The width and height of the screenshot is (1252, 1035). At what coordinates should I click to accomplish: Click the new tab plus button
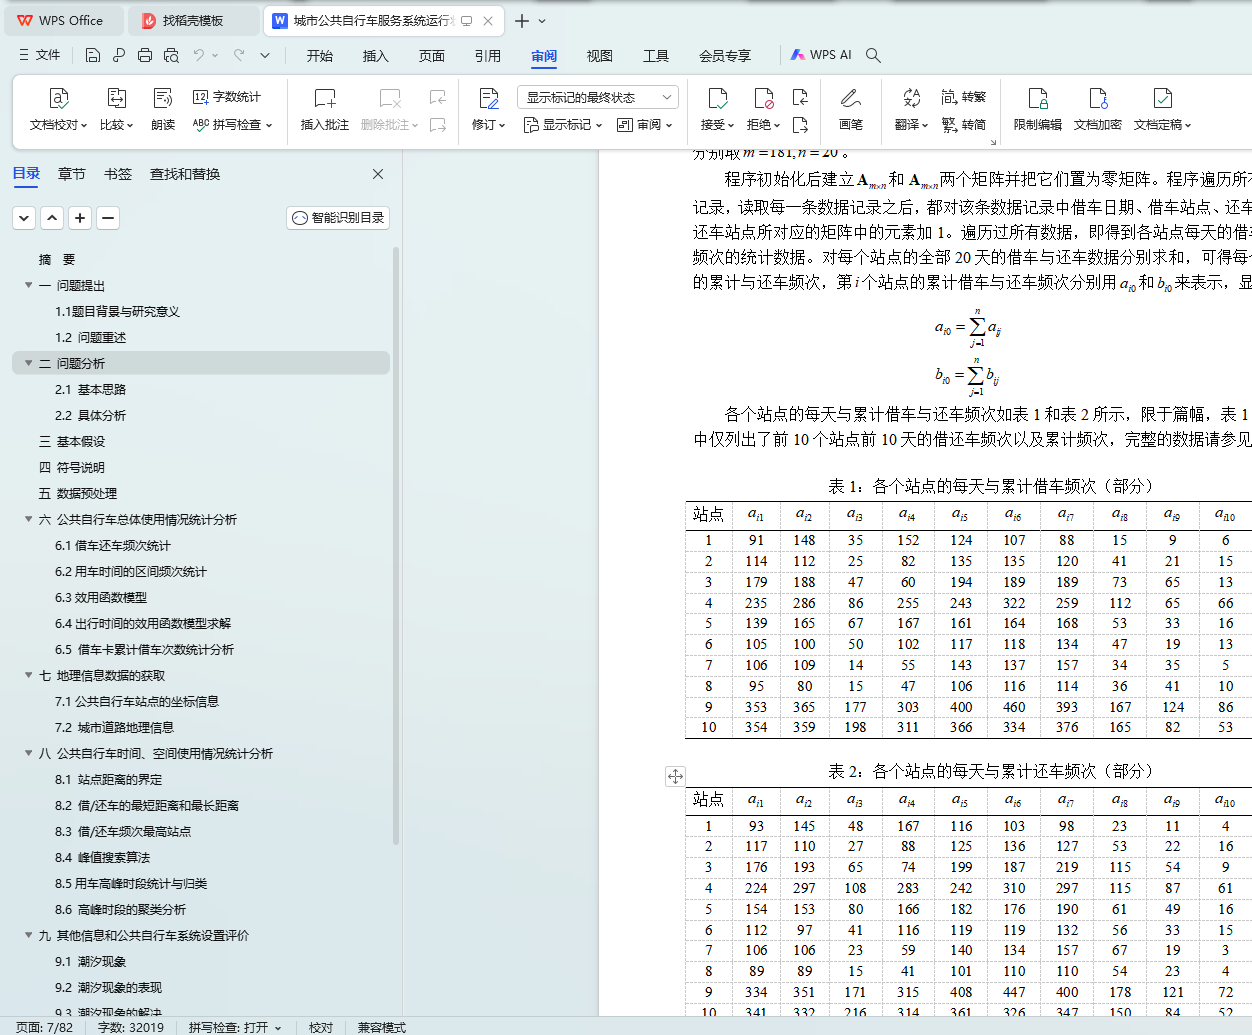(521, 20)
